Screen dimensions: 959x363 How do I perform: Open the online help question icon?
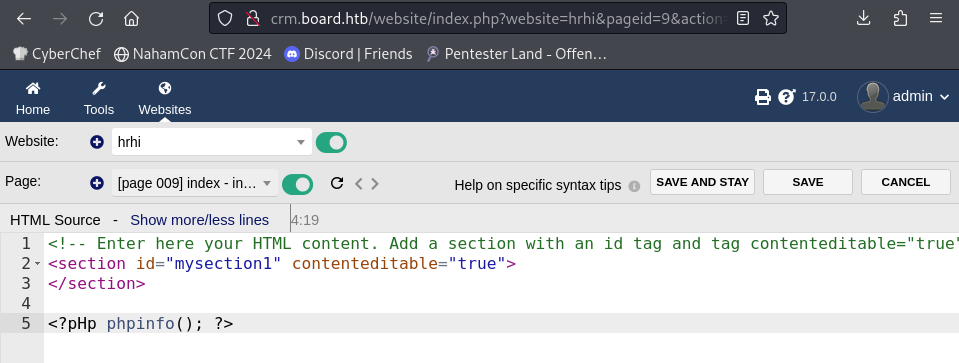(x=786, y=97)
